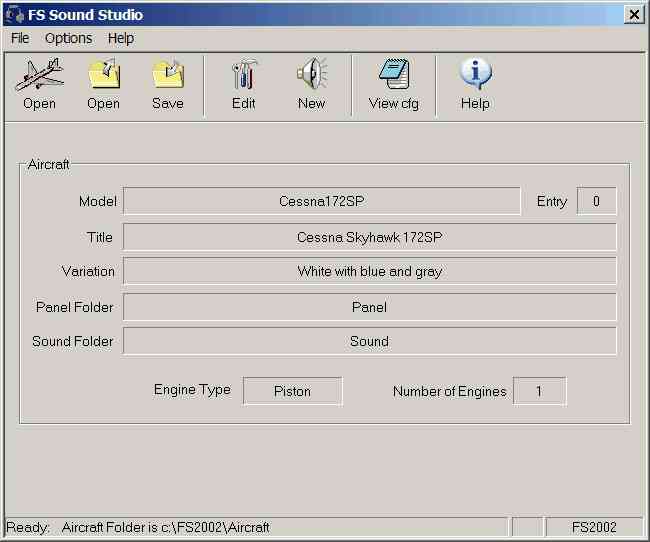Select Variation field White with blue and gray

[x=369, y=271]
